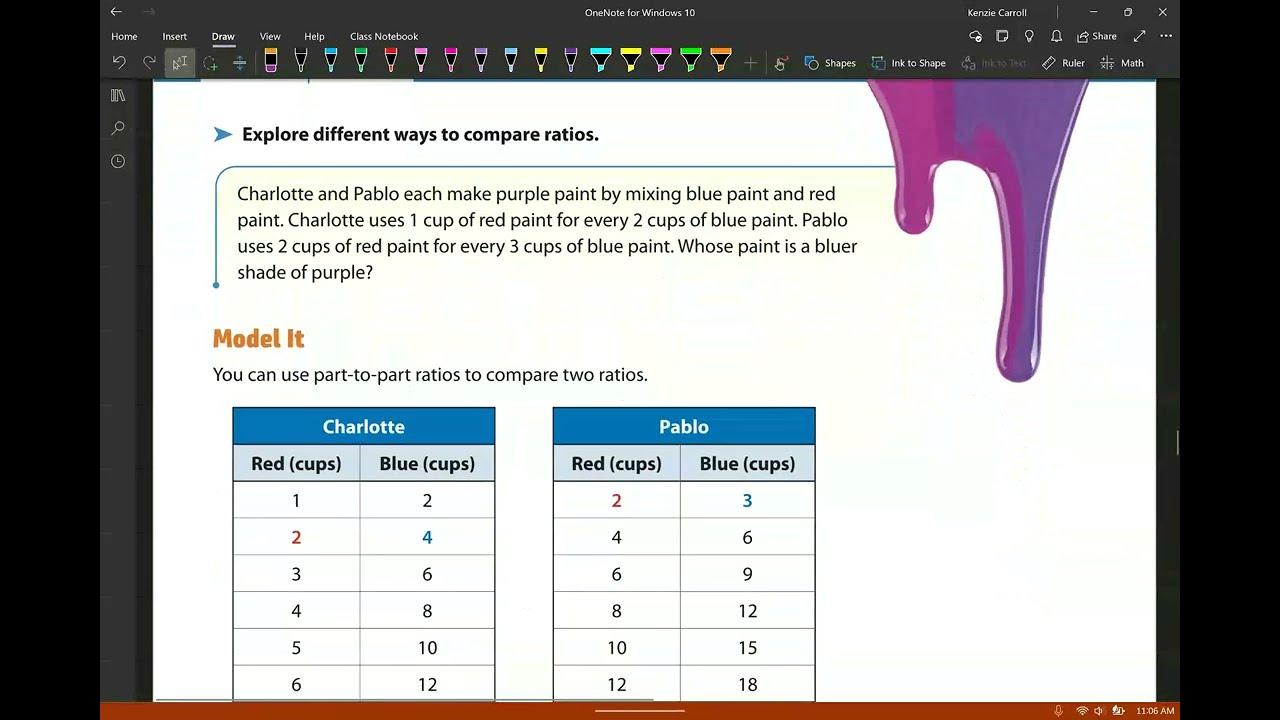Open the more options ellipsis menu
This screenshot has height=720, width=1280.
pos(1166,37)
